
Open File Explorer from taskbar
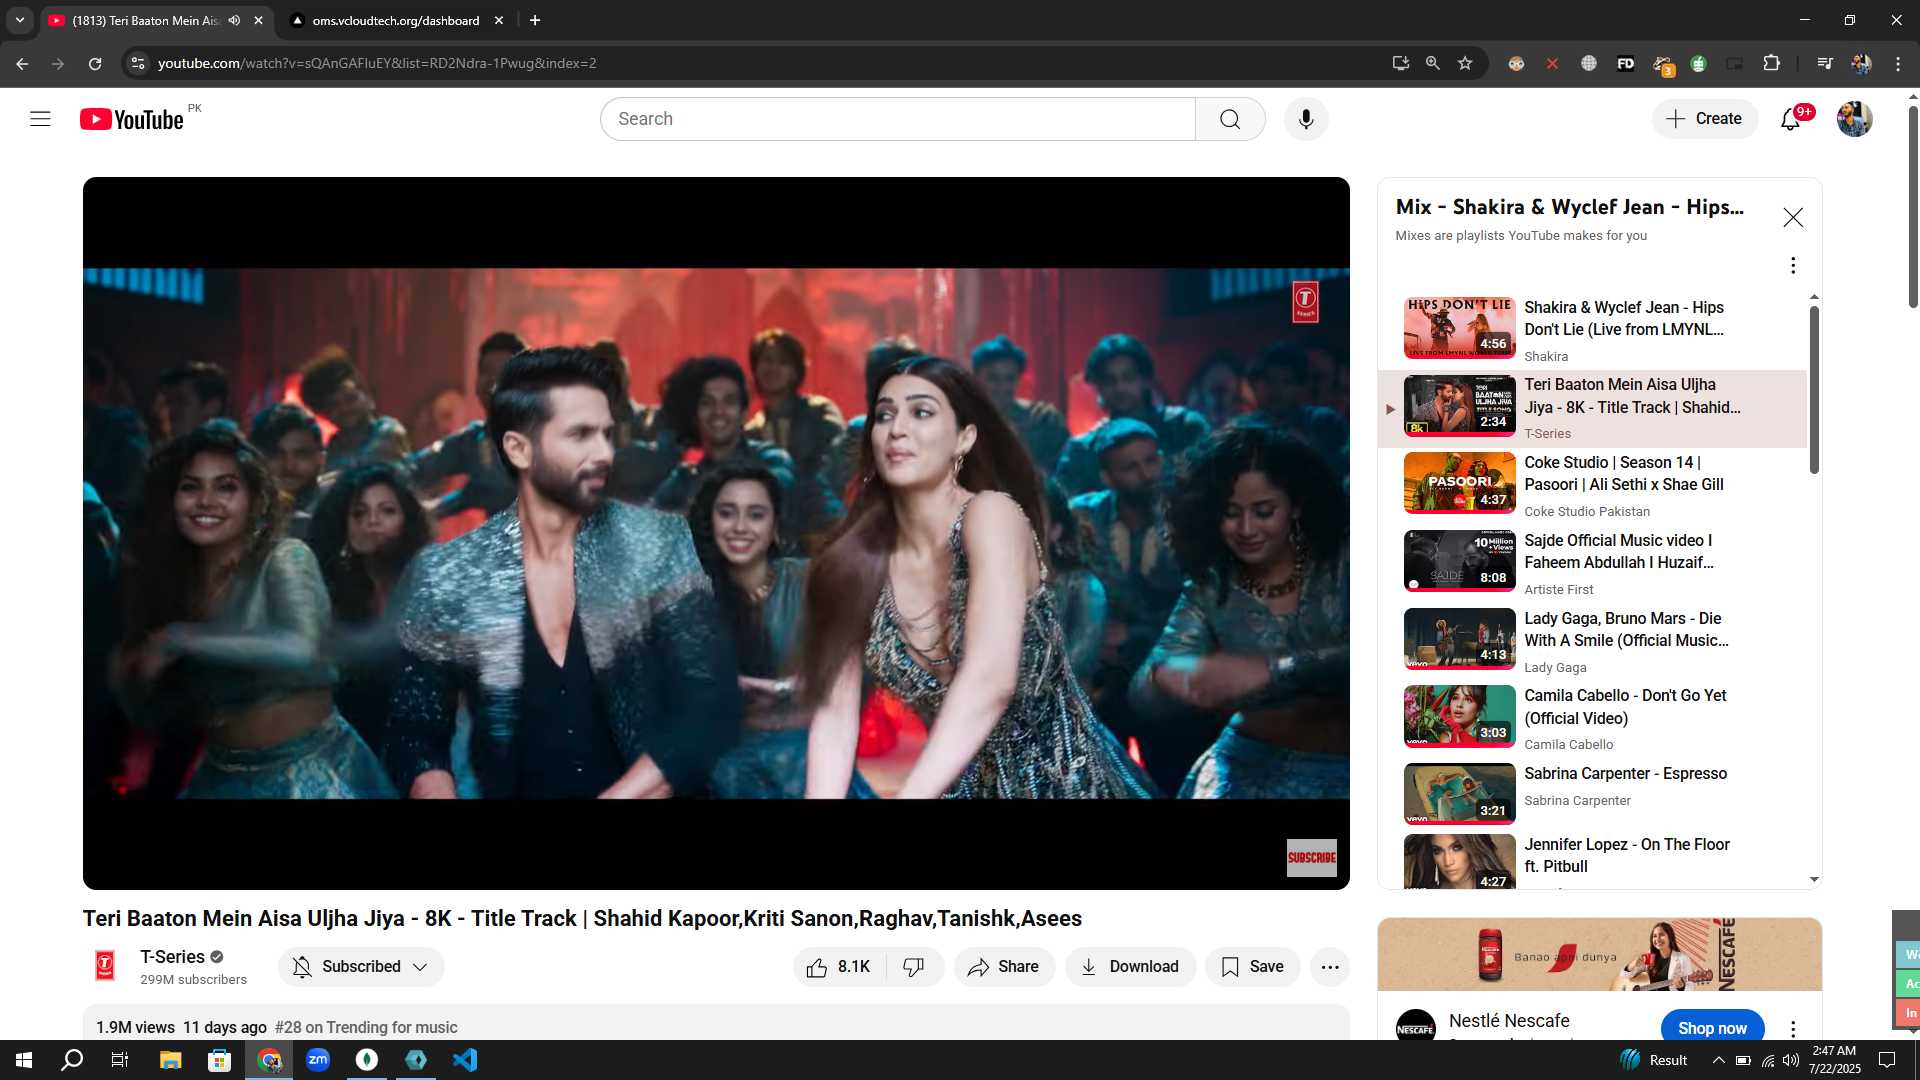pyautogui.click(x=171, y=1060)
